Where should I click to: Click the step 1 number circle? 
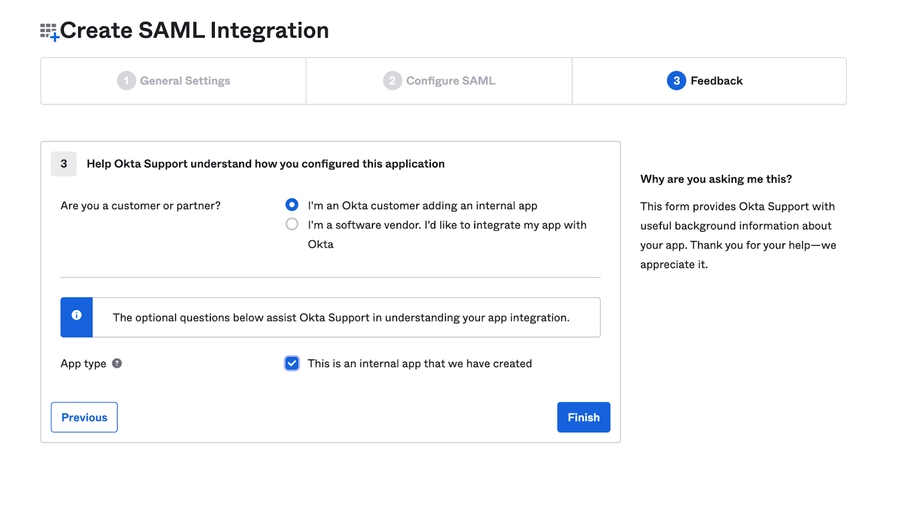coord(126,81)
